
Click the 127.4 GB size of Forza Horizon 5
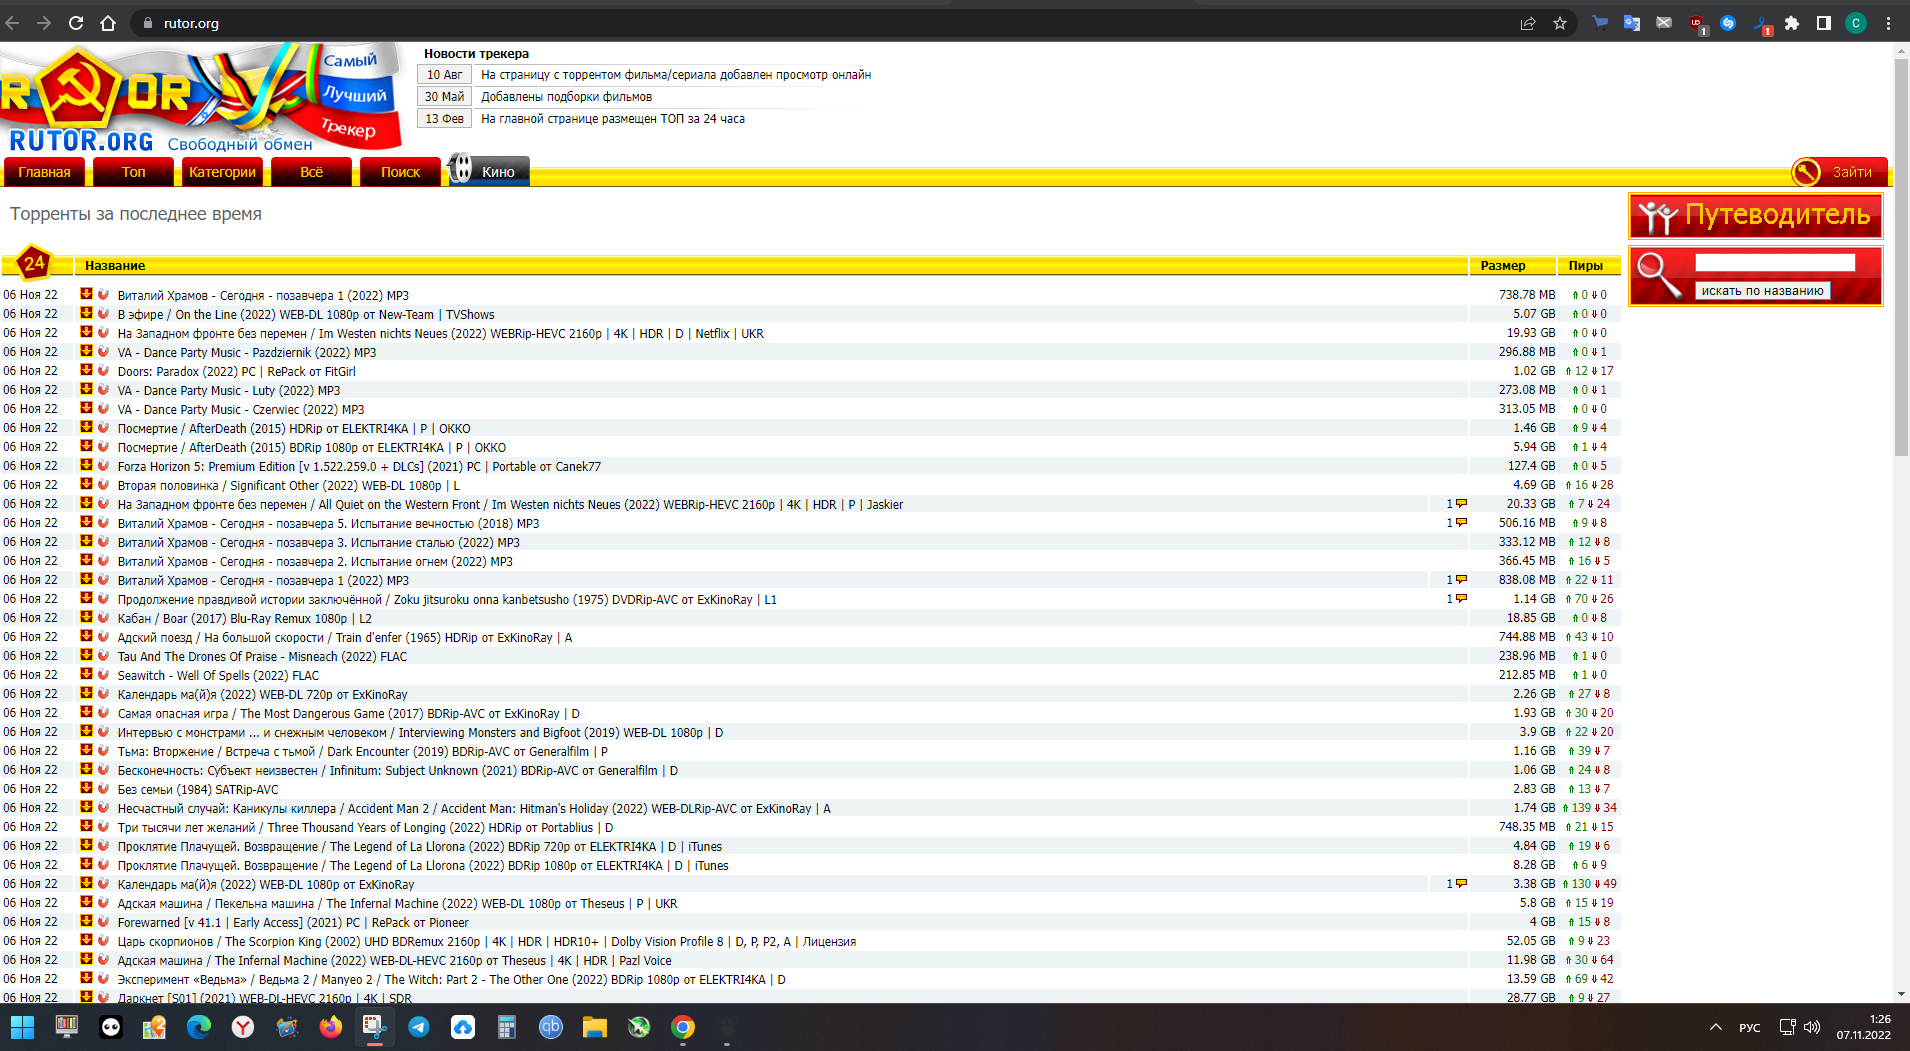click(1531, 466)
